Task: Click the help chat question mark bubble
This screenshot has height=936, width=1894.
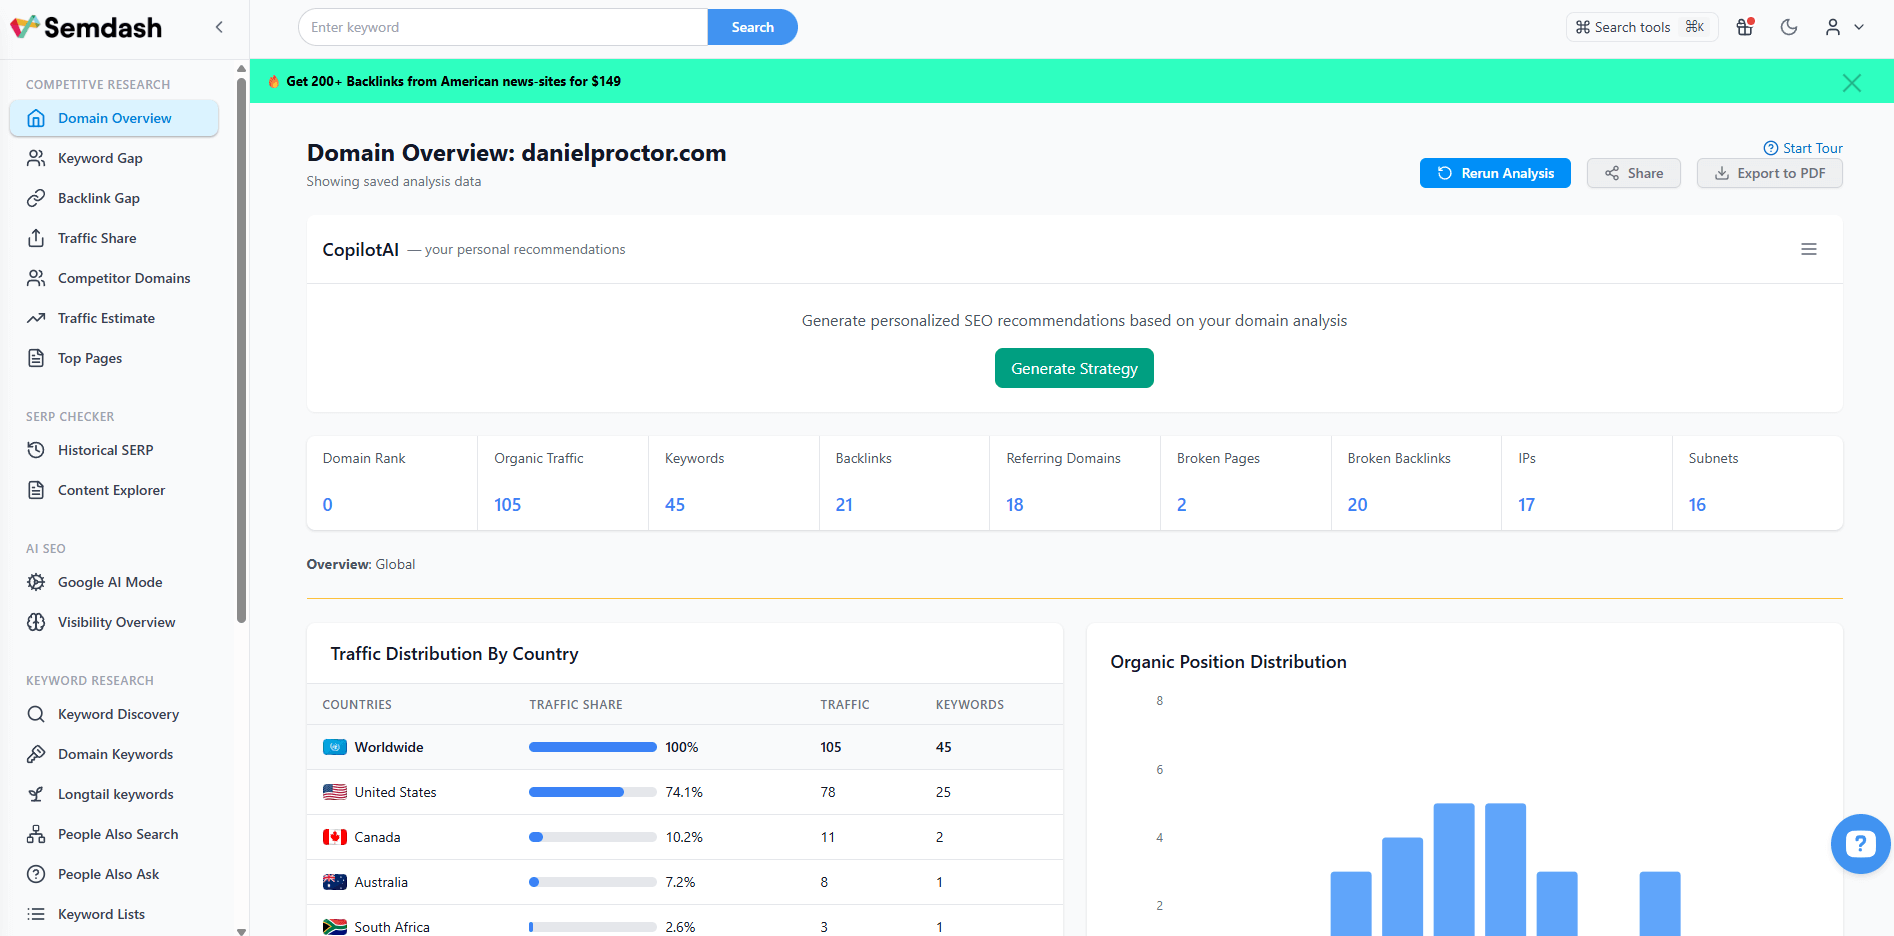Action: pyautogui.click(x=1859, y=844)
